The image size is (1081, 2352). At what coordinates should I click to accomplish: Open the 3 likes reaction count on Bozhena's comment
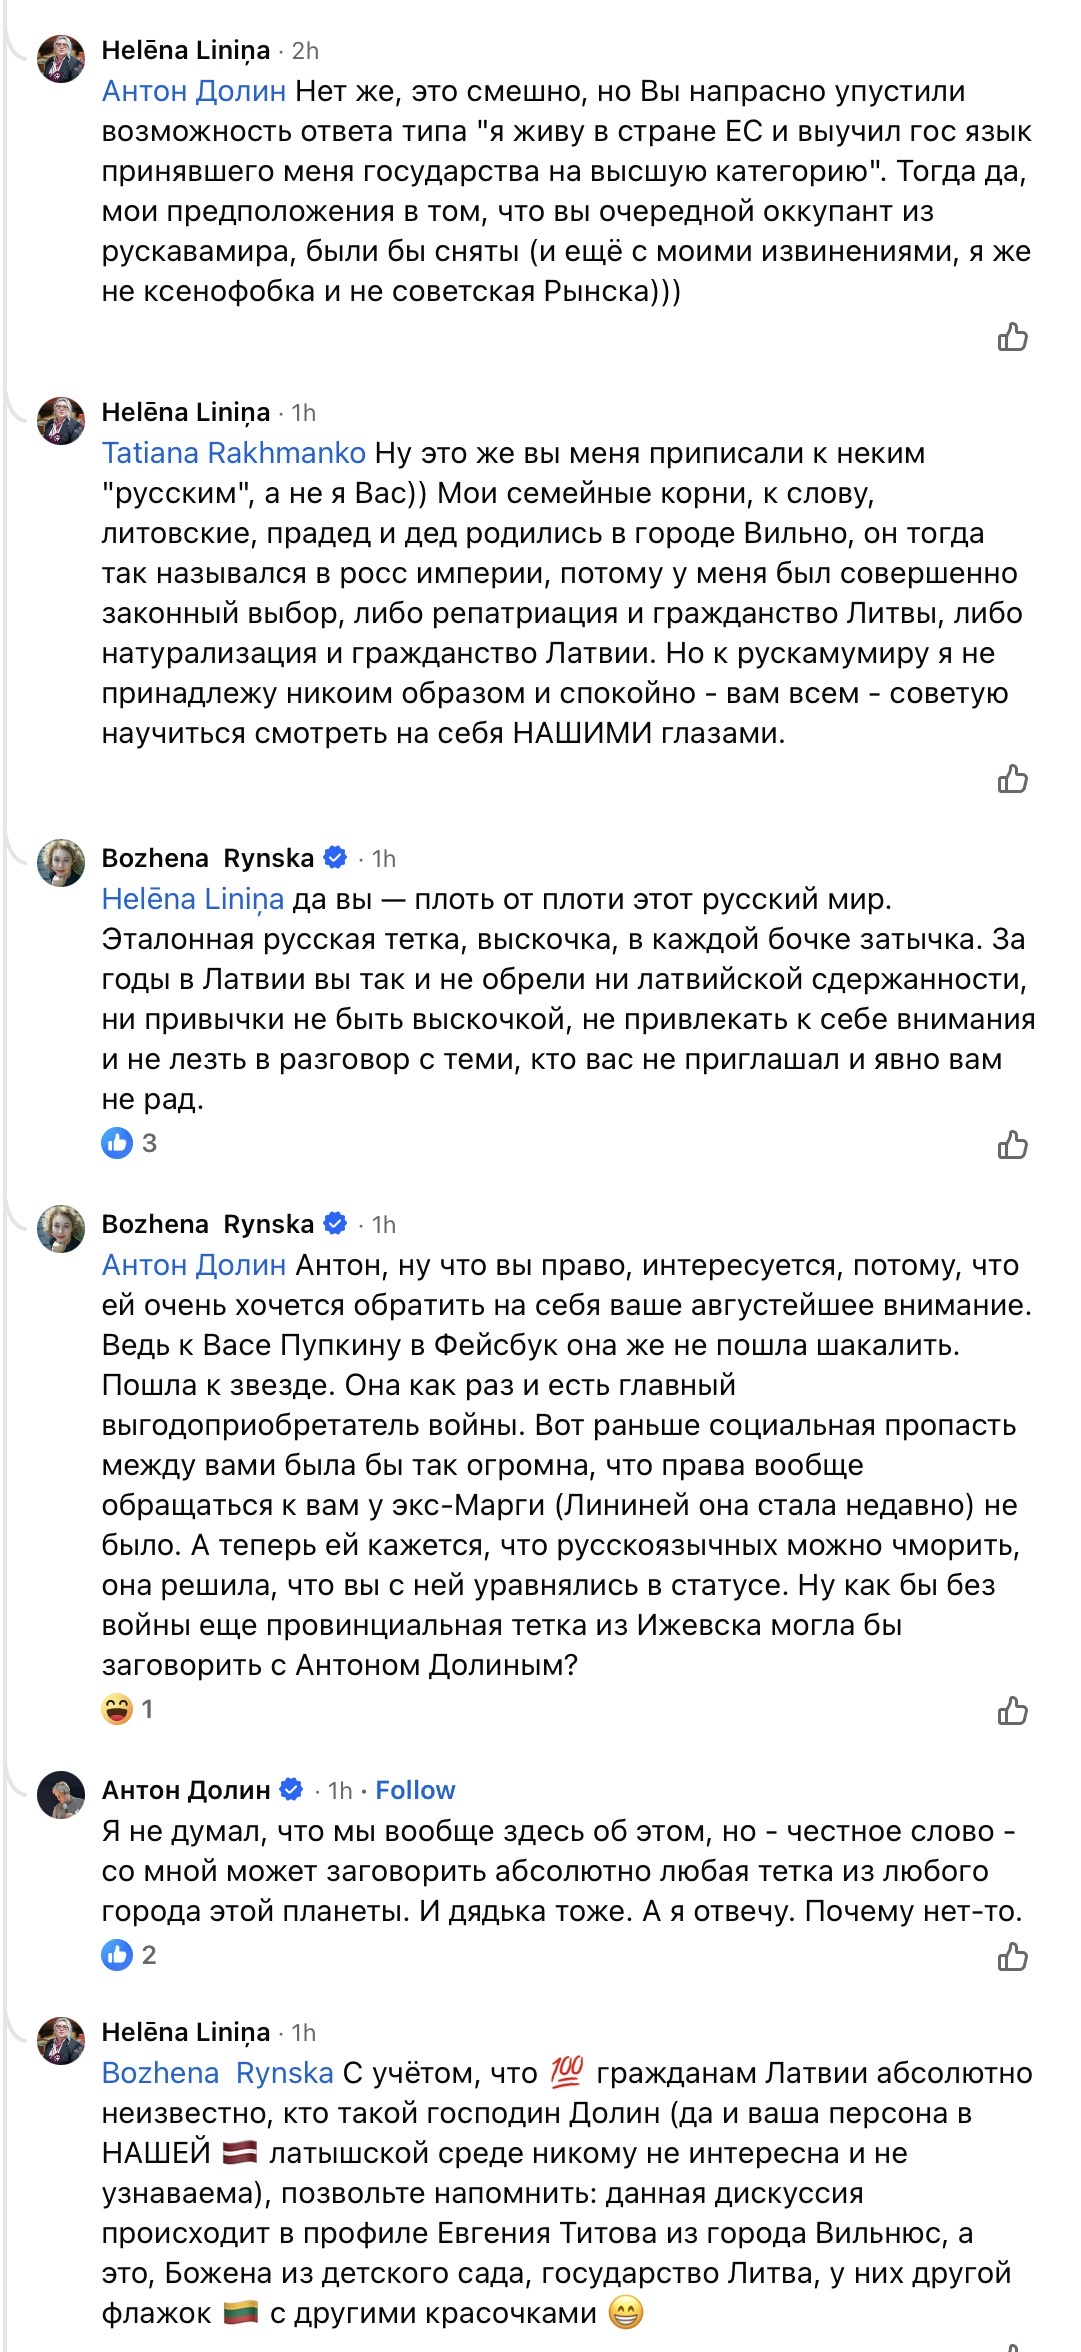(130, 1143)
